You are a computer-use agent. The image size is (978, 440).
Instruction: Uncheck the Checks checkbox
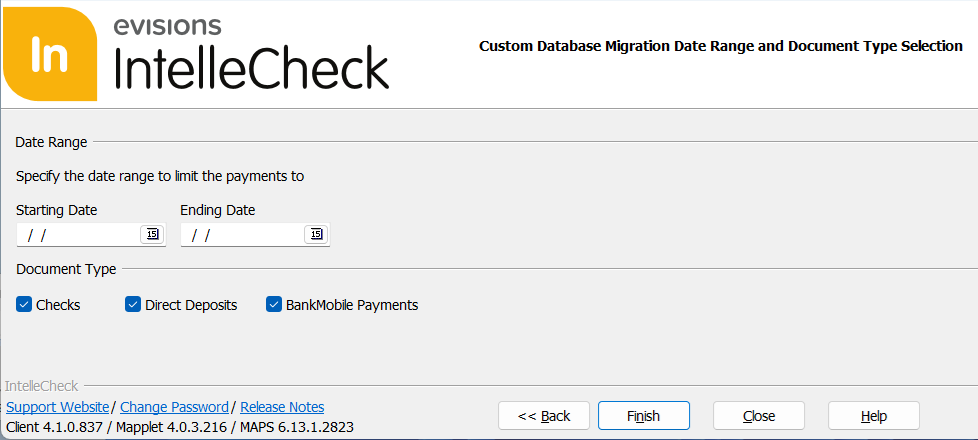click(x=24, y=305)
